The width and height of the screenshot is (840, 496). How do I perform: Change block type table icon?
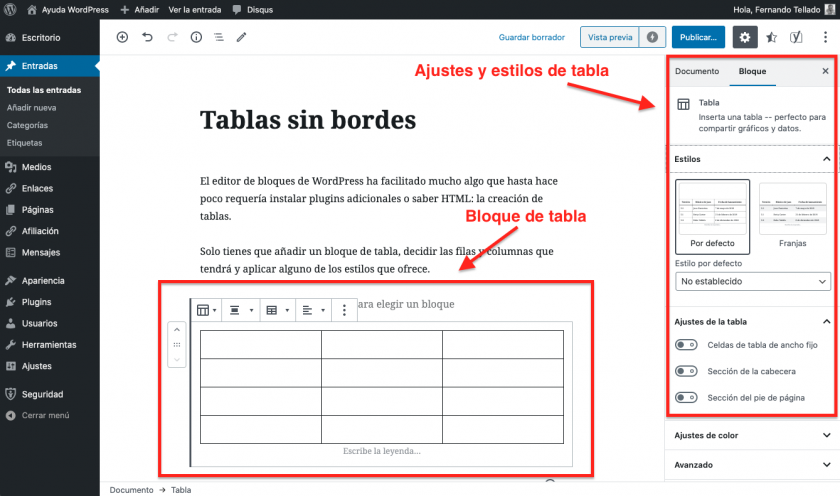coord(206,310)
